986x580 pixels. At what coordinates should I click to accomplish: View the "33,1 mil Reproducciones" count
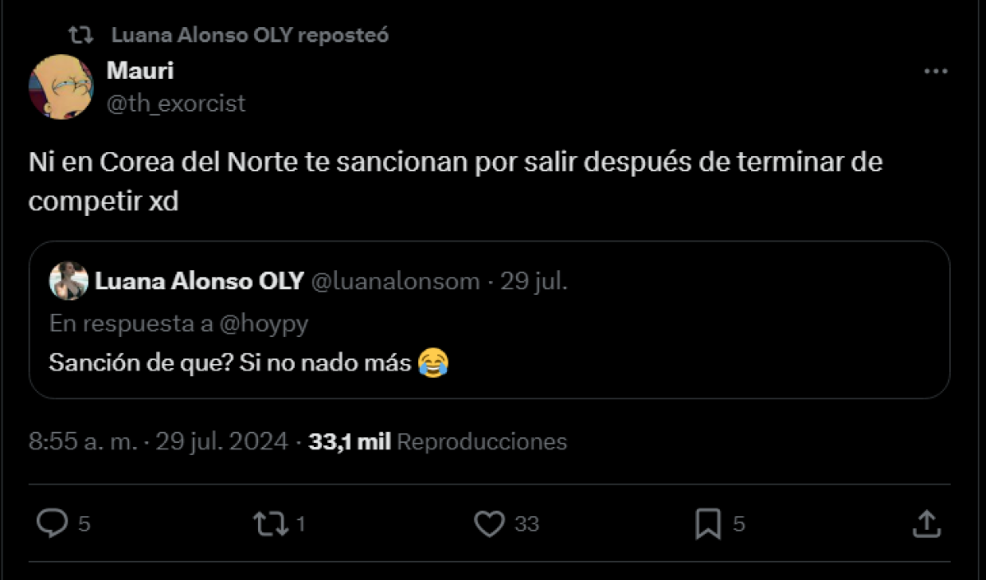click(438, 441)
